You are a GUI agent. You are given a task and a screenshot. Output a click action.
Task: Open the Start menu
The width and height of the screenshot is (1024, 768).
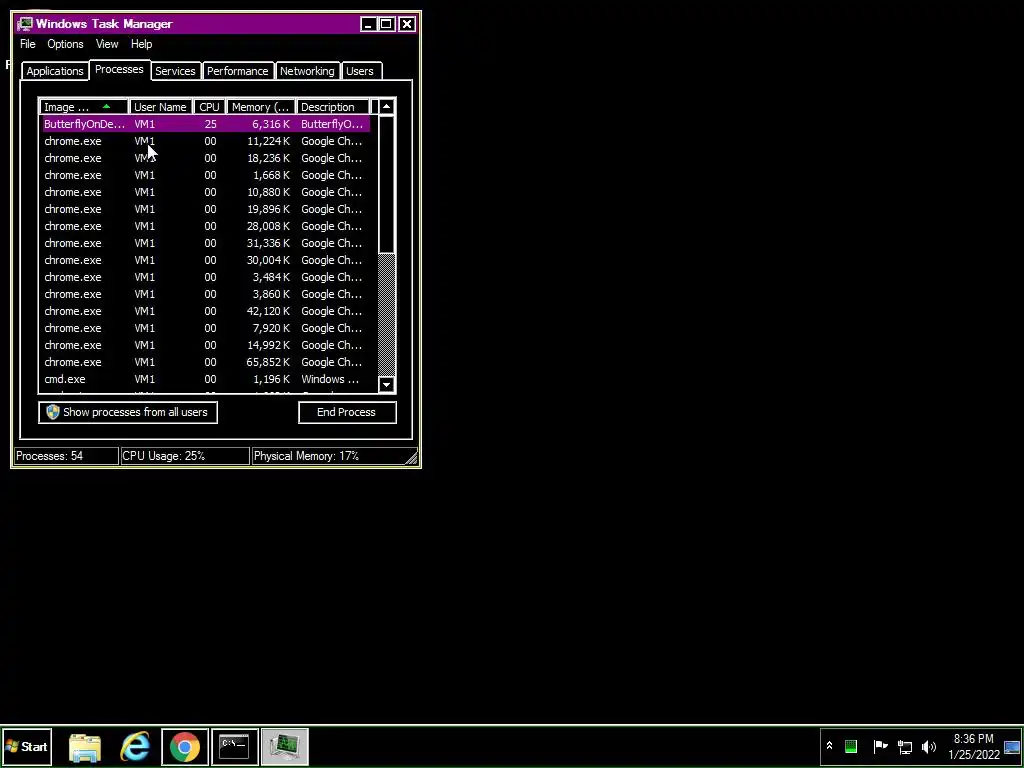pyautogui.click(x=26, y=746)
